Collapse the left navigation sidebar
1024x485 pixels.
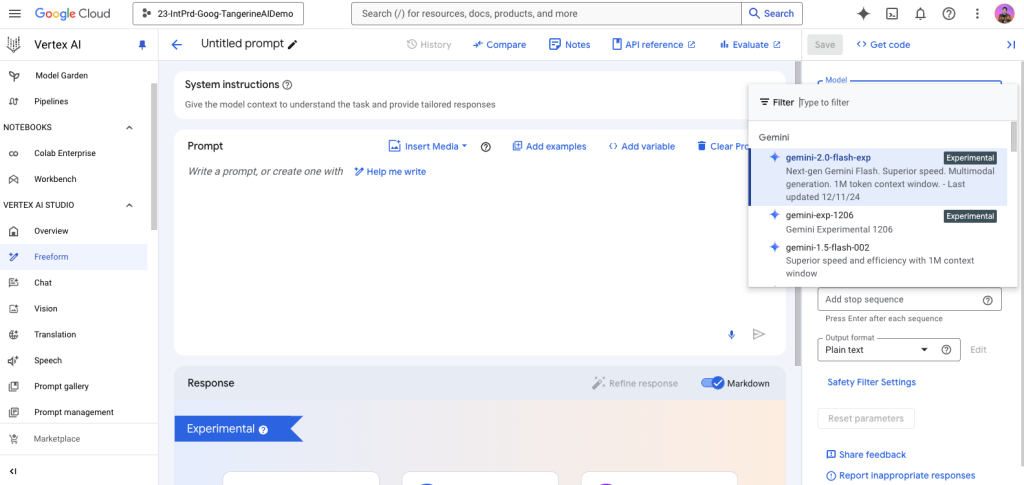point(13,471)
